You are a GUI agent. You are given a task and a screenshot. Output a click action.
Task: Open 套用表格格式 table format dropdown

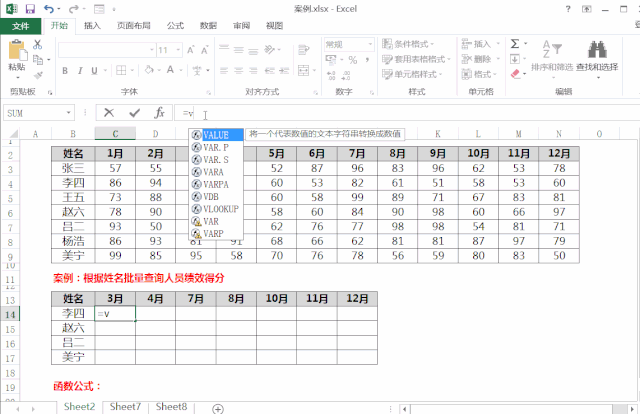coord(416,59)
